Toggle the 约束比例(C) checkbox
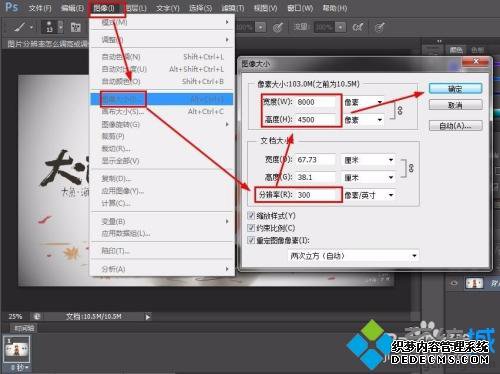 tap(251, 228)
